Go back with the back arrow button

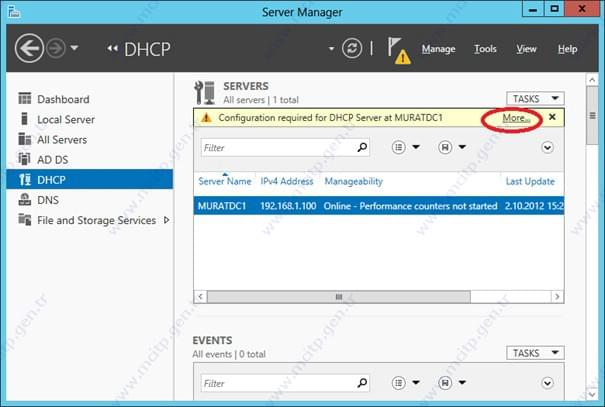[29, 49]
